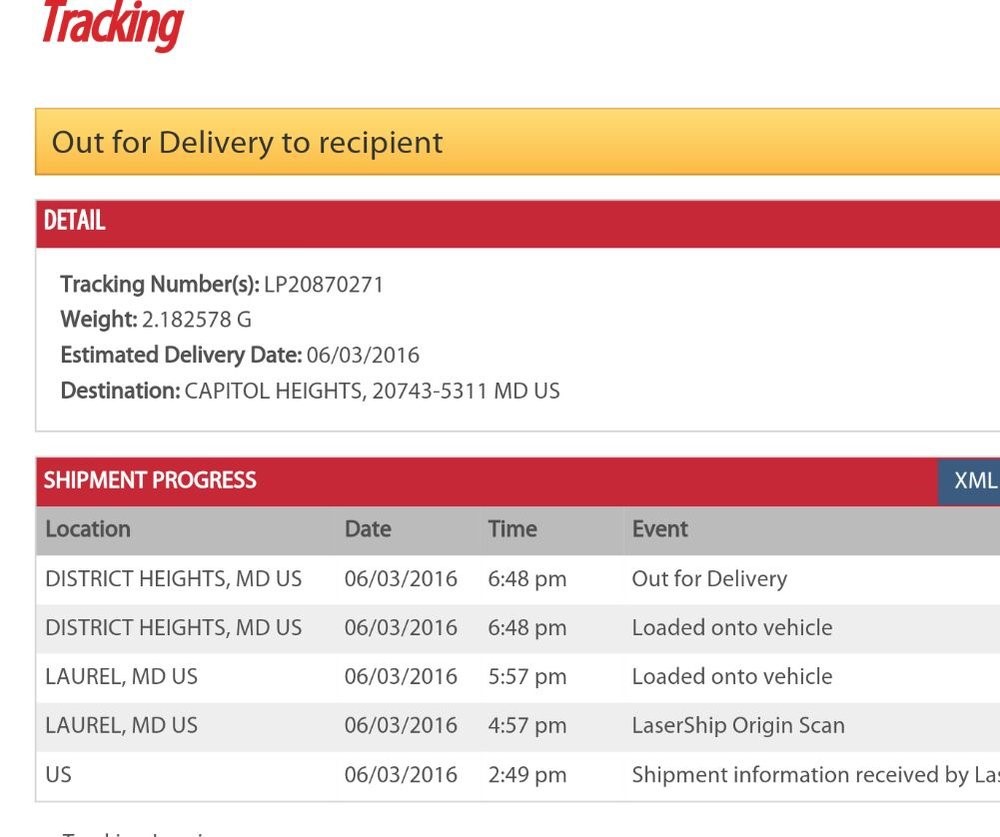Click the Out for Delivery to recipient banner

pos(247,142)
